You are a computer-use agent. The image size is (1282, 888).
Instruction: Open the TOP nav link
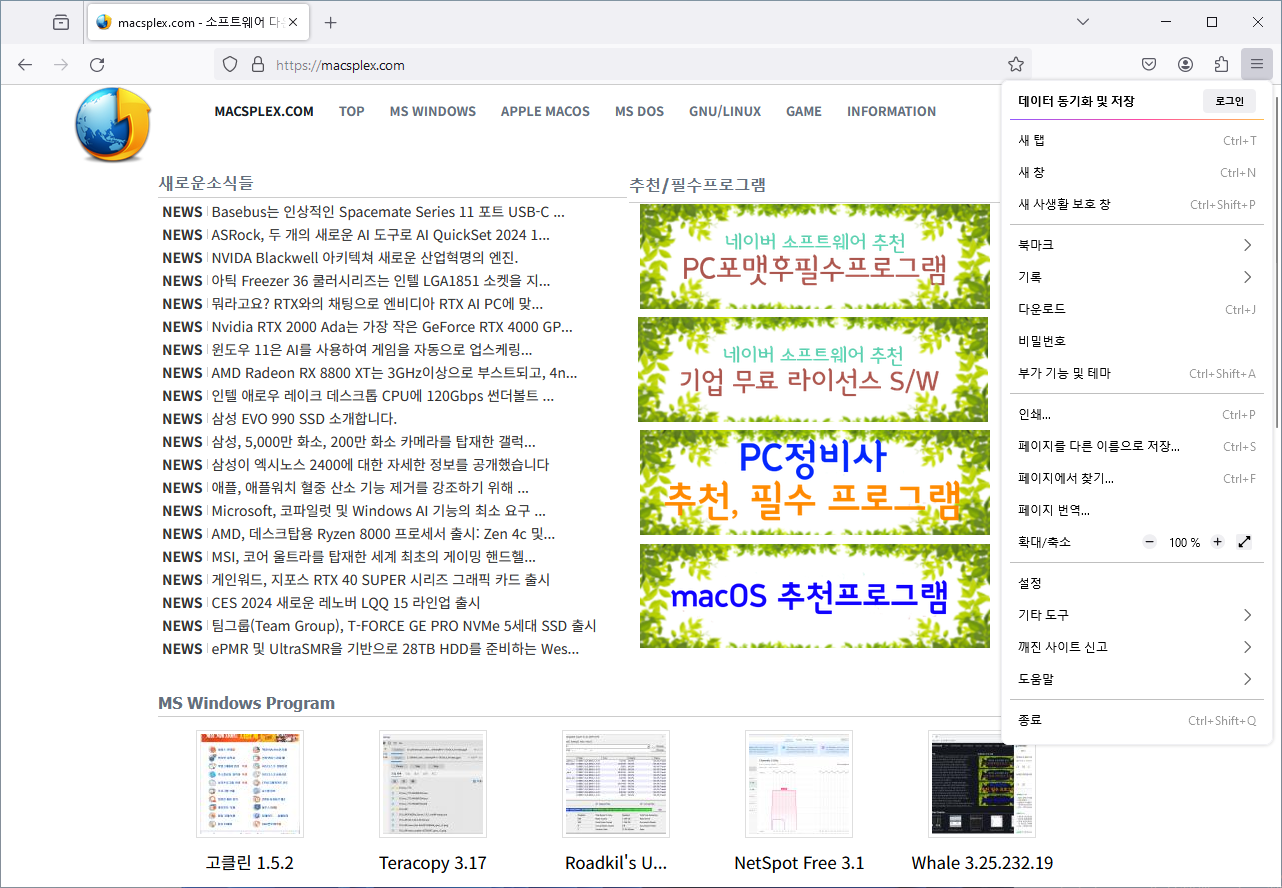click(352, 111)
